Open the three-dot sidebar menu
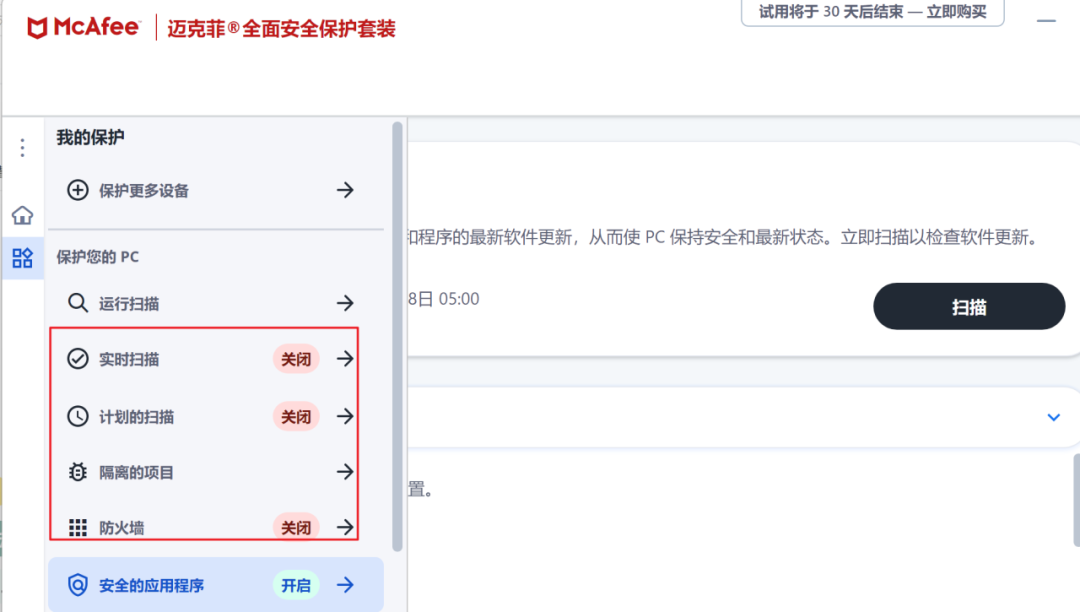1080x612 pixels. [x=23, y=147]
